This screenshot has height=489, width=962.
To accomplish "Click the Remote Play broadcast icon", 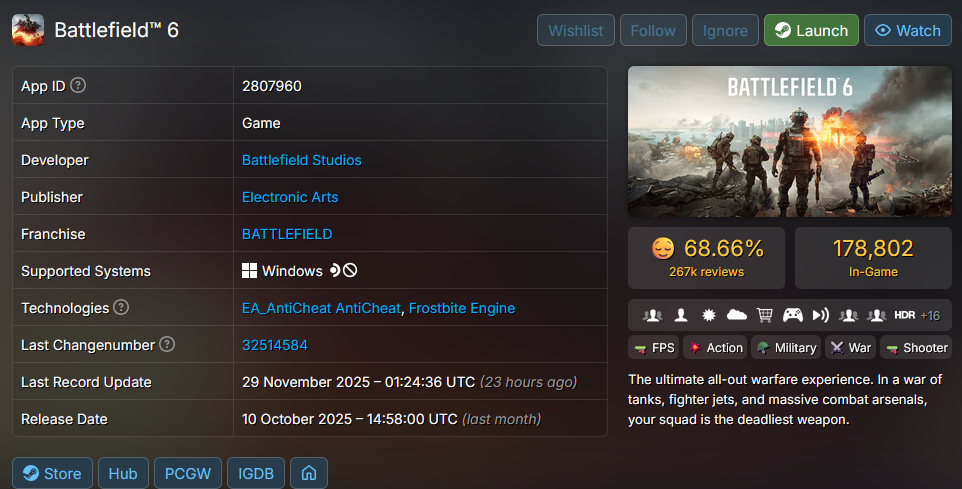I will coord(821,315).
